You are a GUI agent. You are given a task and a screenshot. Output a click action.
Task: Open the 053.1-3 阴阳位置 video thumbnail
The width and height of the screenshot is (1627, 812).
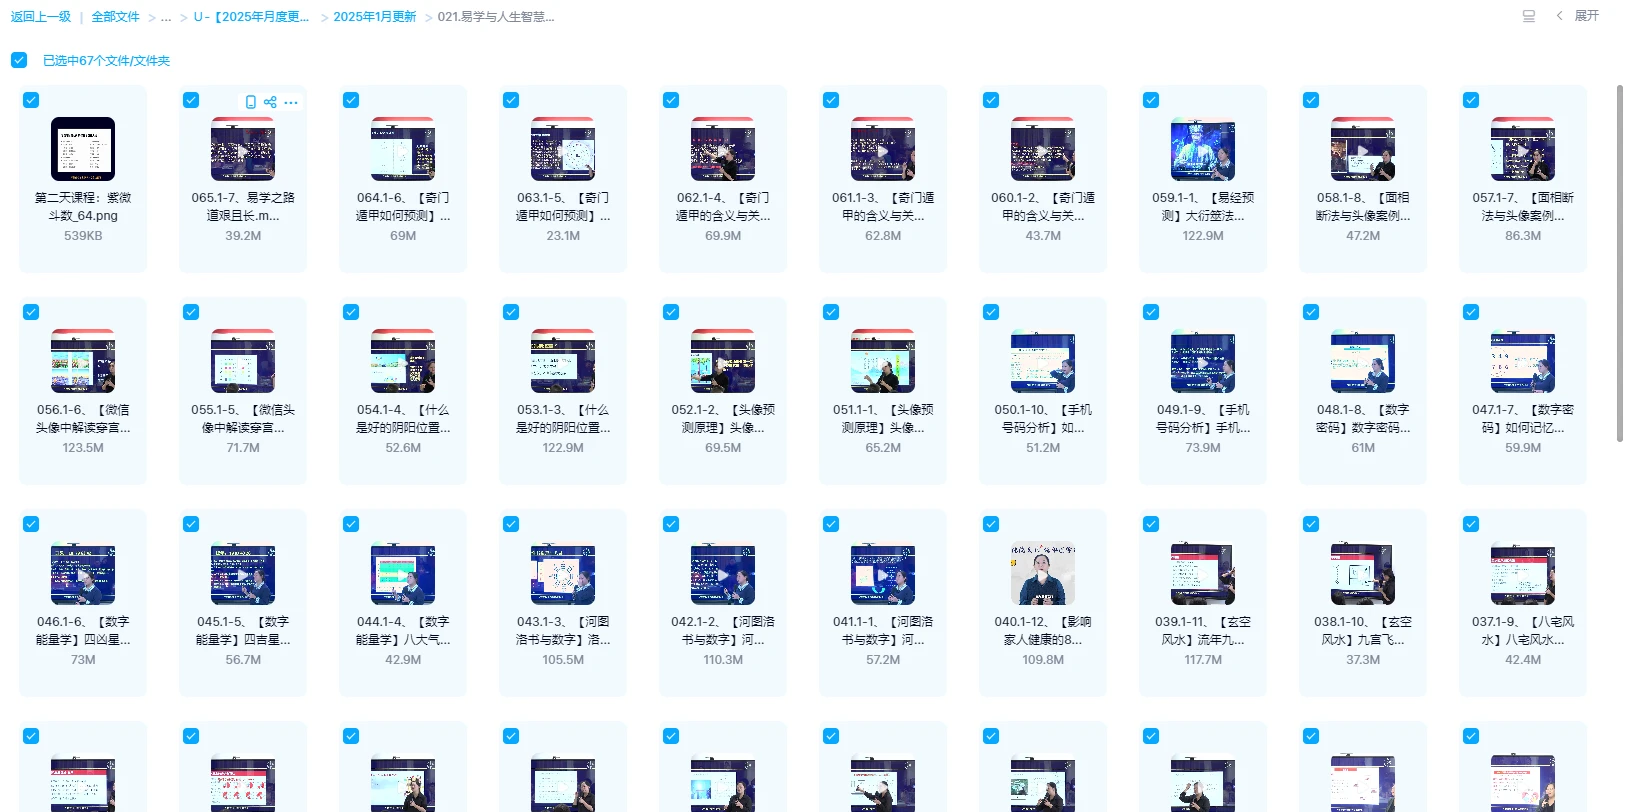click(x=563, y=360)
